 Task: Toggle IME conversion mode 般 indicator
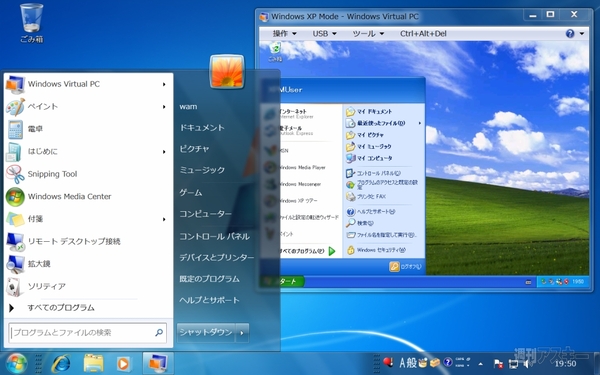(411, 362)
